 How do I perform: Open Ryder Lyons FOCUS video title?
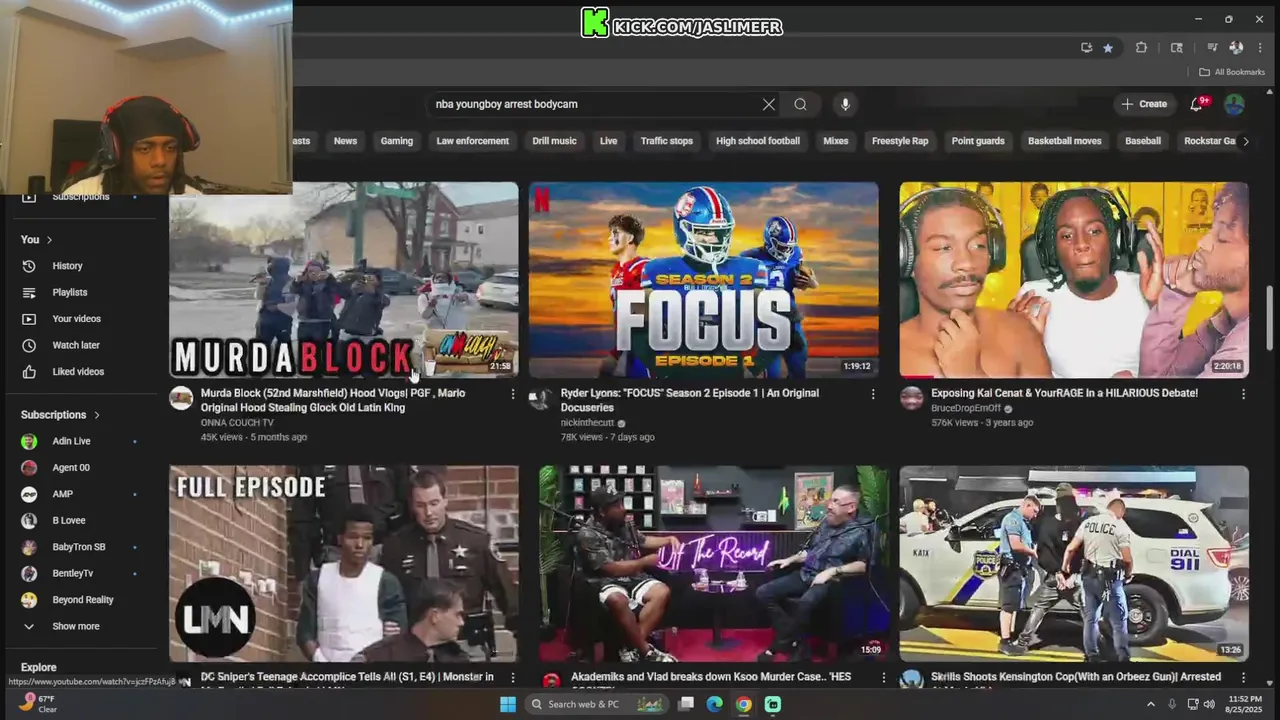click(x=691, y=400)
